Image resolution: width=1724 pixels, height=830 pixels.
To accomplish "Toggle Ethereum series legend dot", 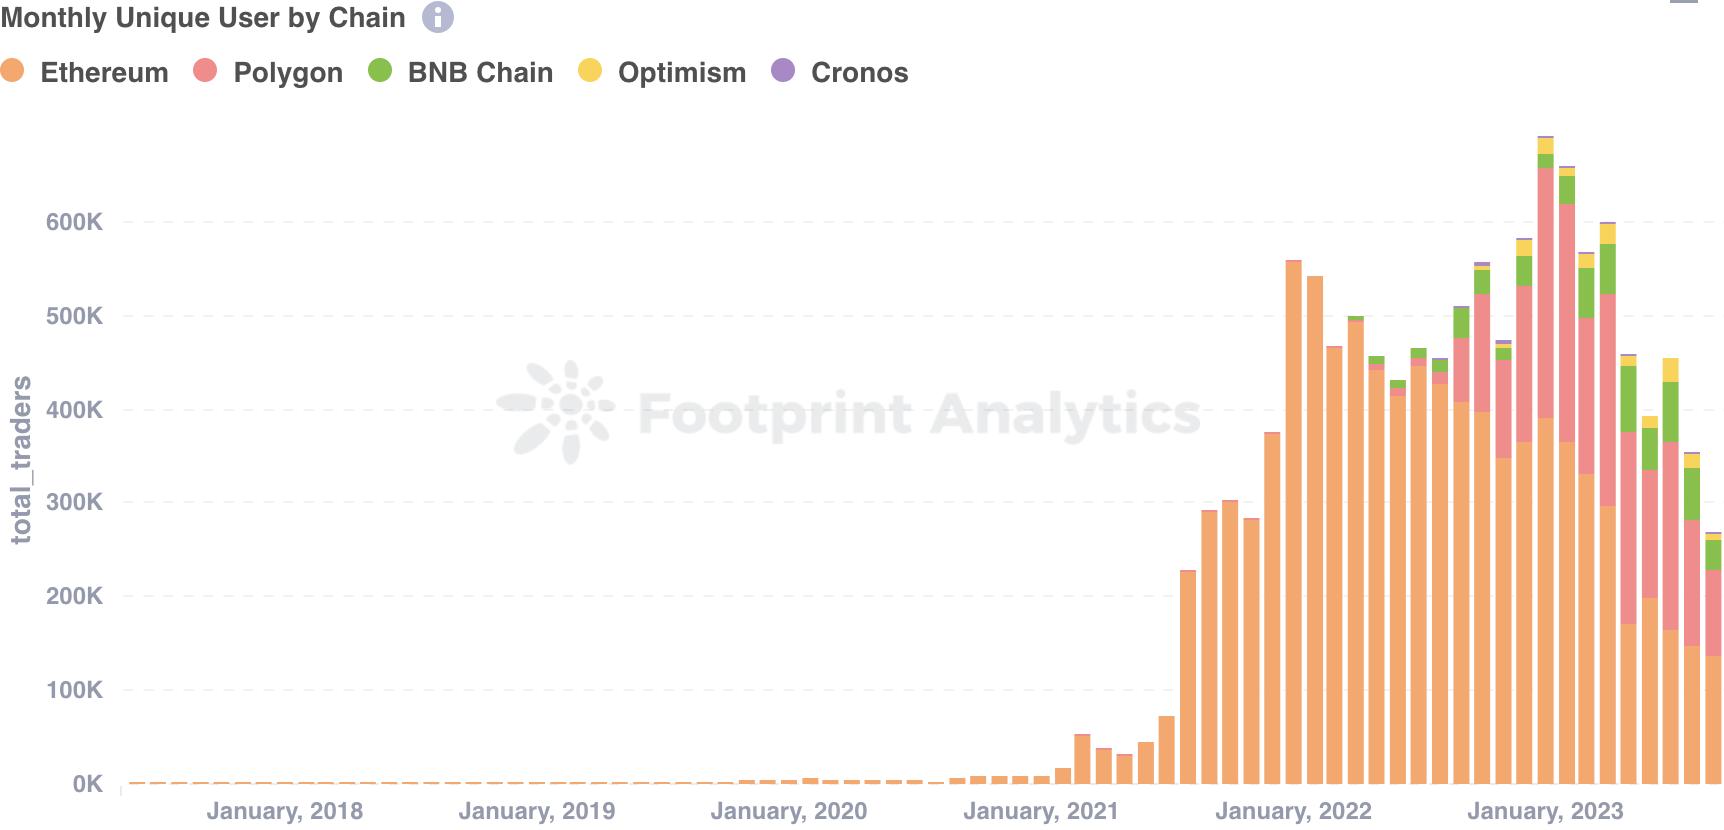I will (x=13, y=70).
